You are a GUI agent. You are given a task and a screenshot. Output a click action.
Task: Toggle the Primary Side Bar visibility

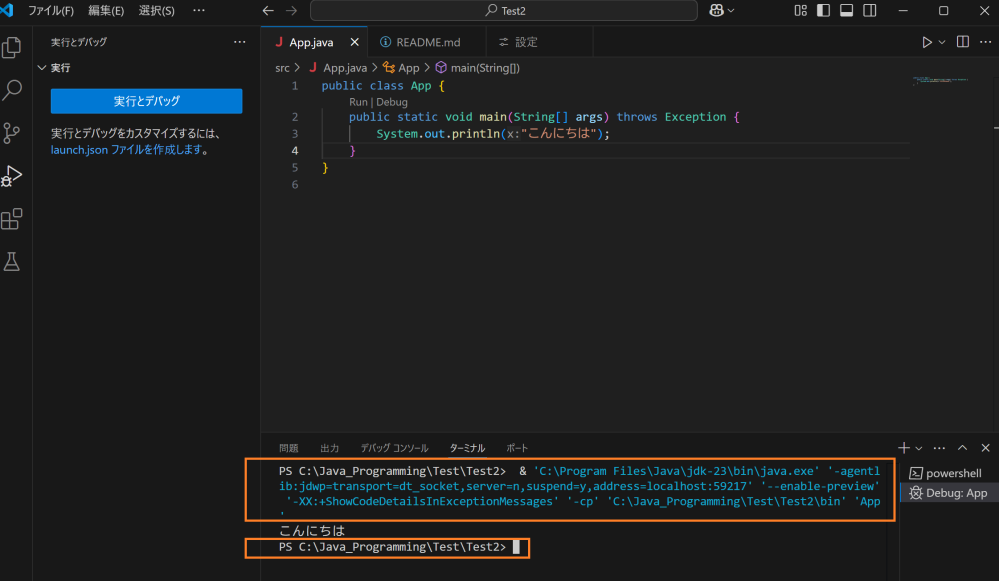pyautogui.click(x=823, y=9)
